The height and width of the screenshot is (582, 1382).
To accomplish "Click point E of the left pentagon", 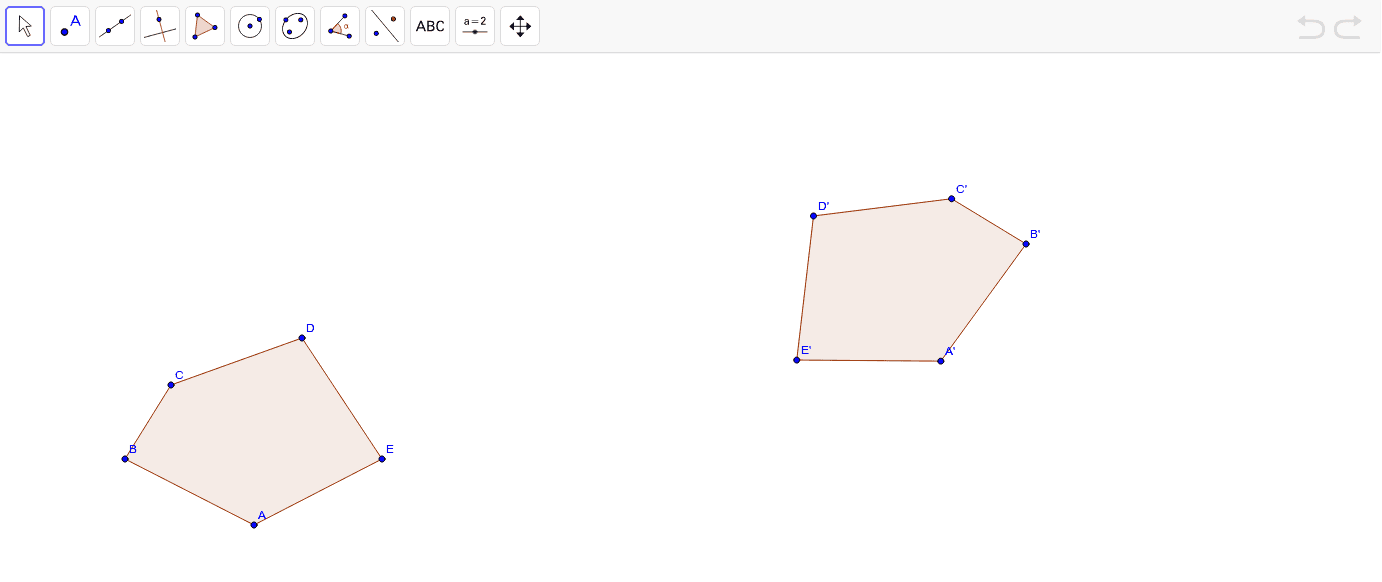I will point(382,459).
